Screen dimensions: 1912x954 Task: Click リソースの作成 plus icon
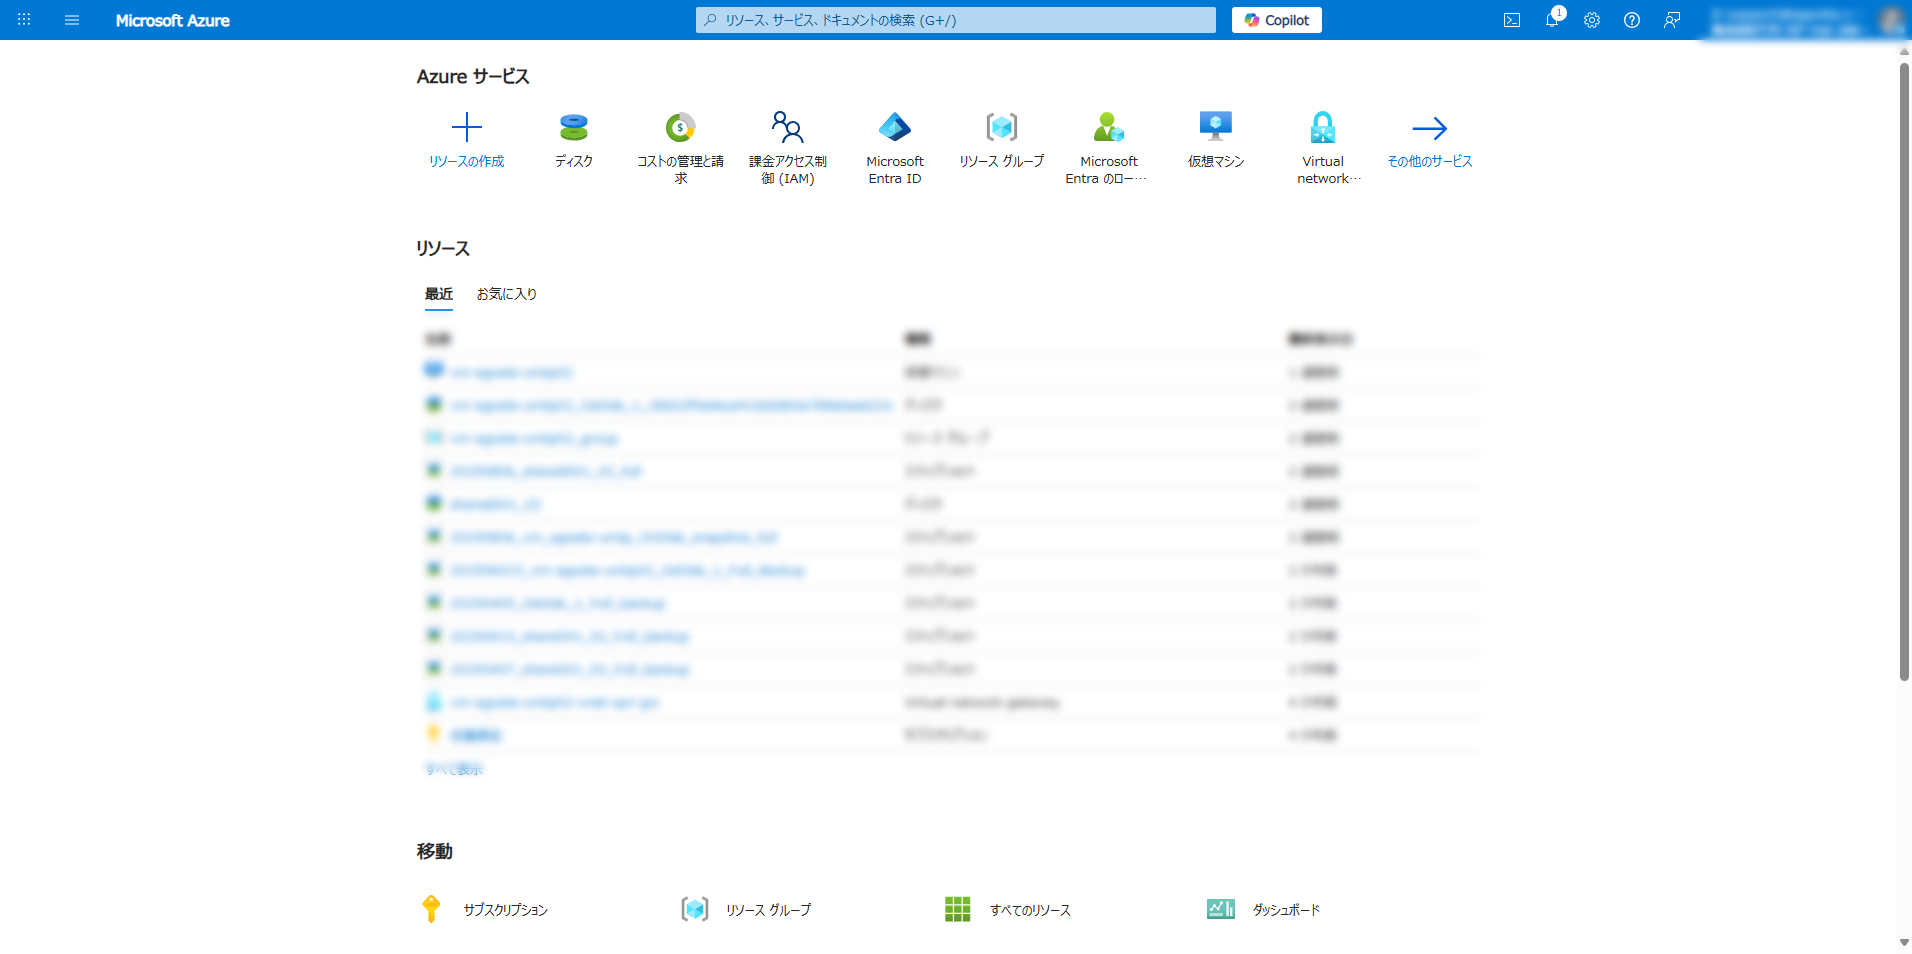click(x=466, y=128)
